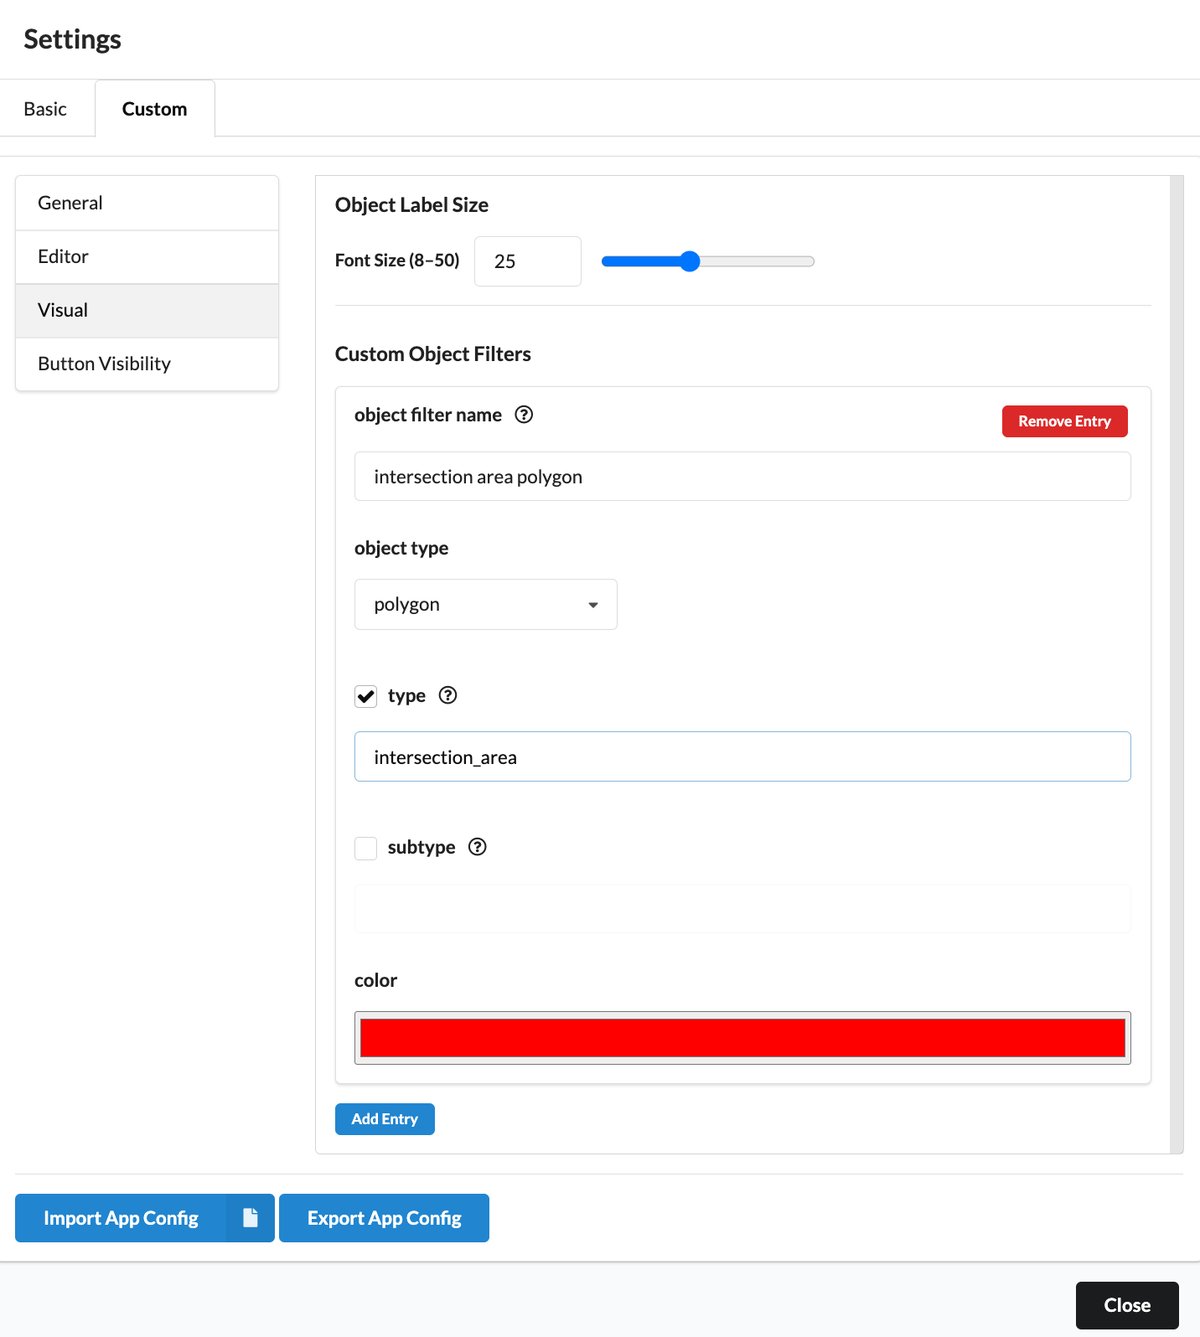Click the Remove Entry button
The width and height of the screenshot is (1200, 1337).
tap(1065, 421)
